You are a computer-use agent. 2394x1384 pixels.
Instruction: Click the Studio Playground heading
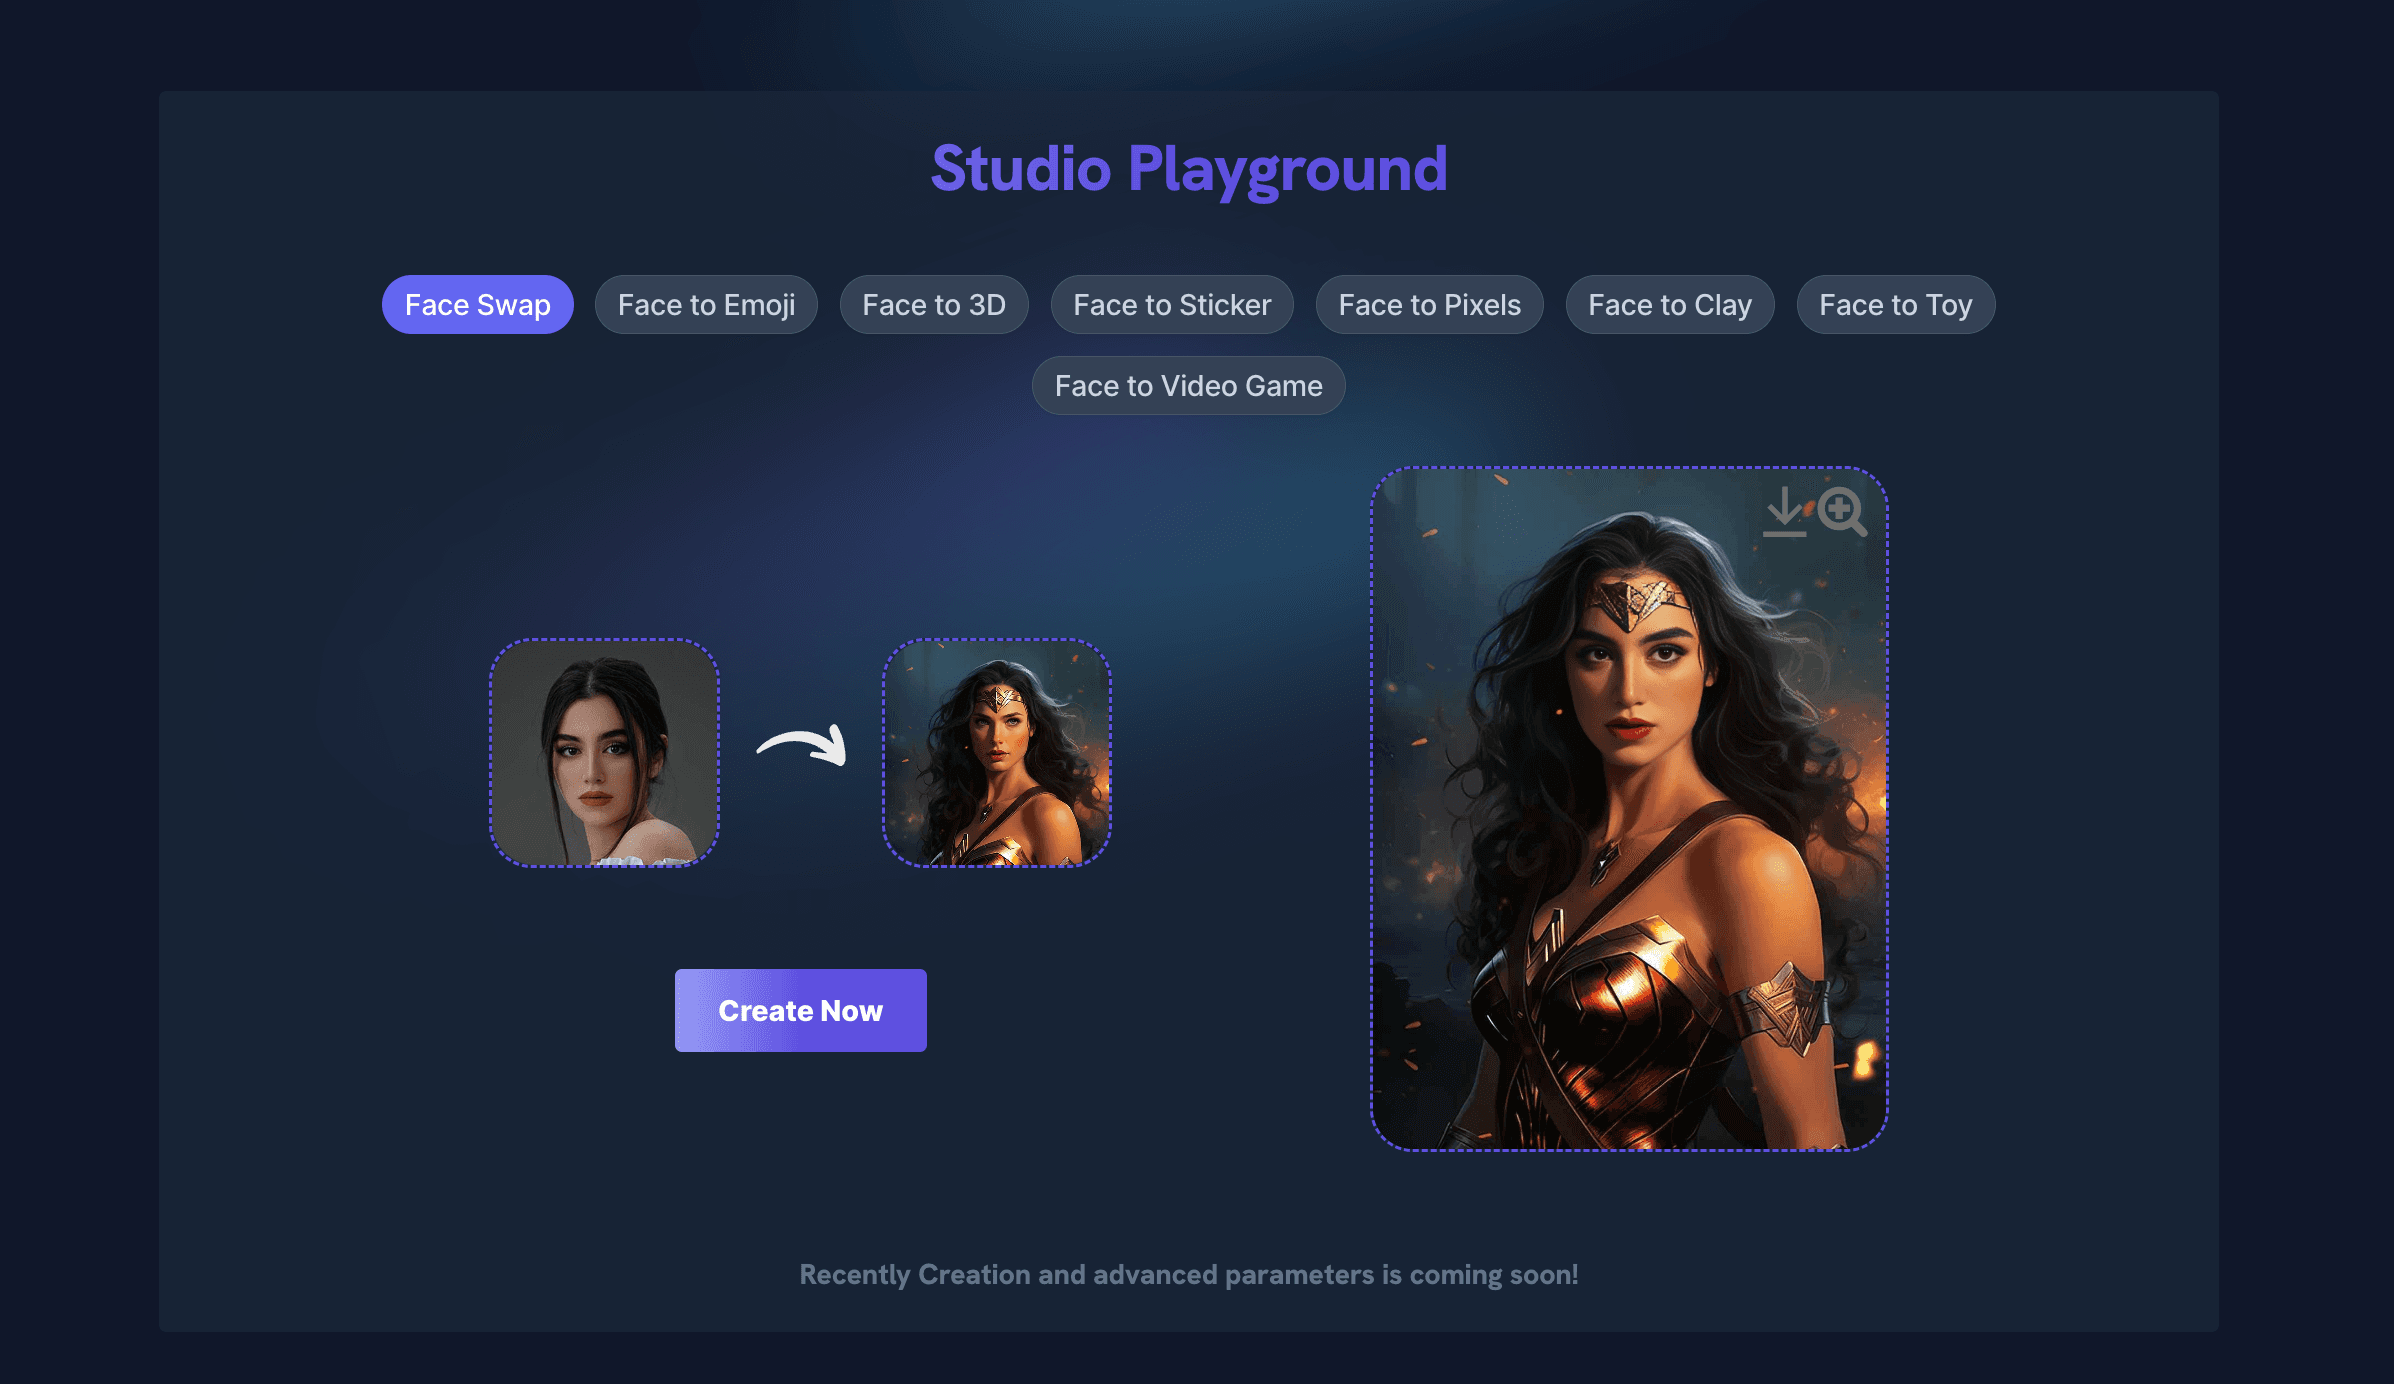(x=1188, y=168)
